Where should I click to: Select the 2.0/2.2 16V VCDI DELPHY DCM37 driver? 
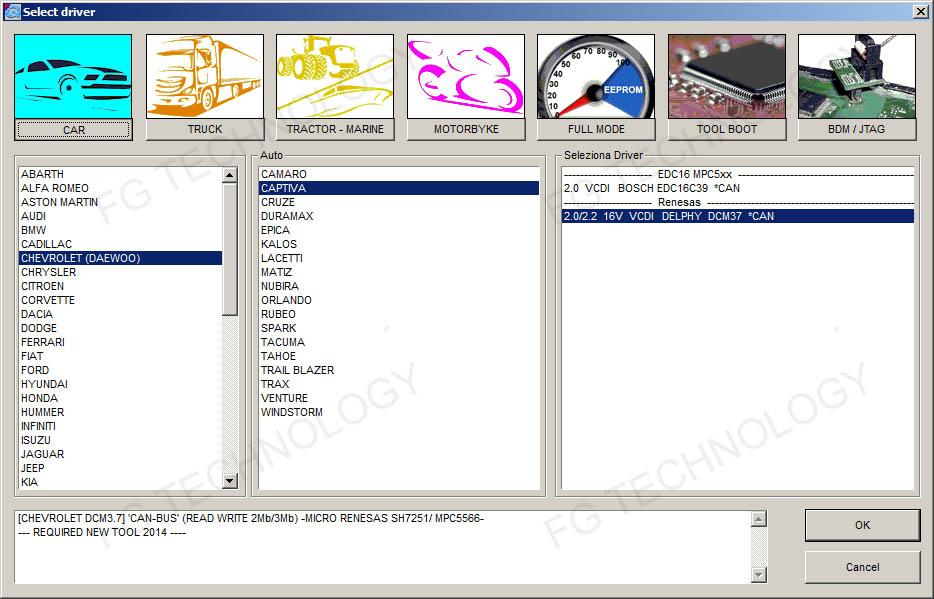[x=737, y=216]
